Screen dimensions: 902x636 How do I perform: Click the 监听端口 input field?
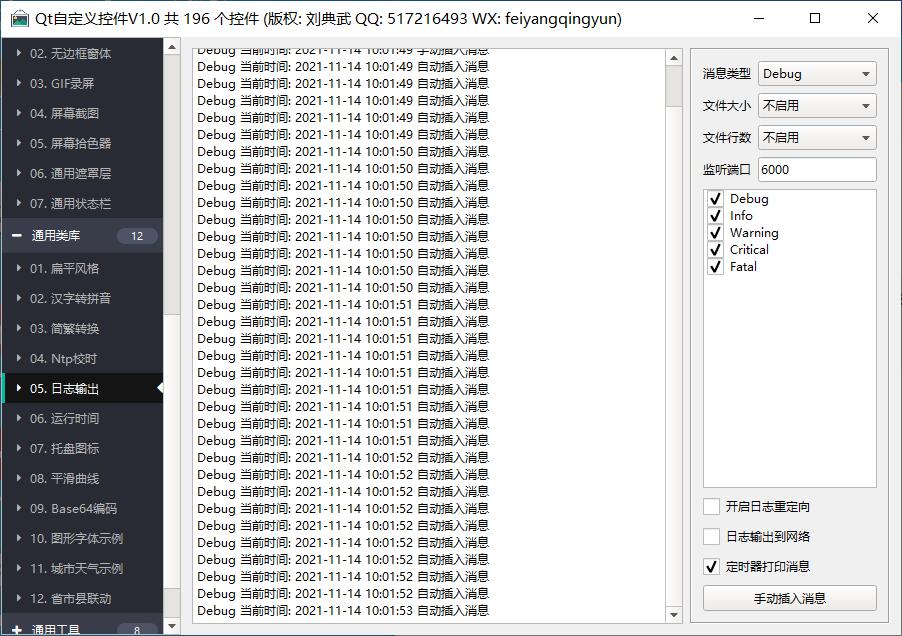pos(817,170)
